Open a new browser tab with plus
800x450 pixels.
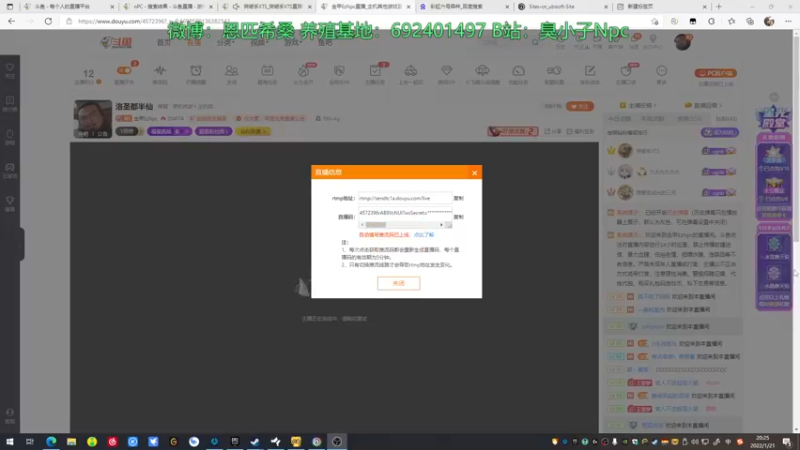(x=718, y=7)
